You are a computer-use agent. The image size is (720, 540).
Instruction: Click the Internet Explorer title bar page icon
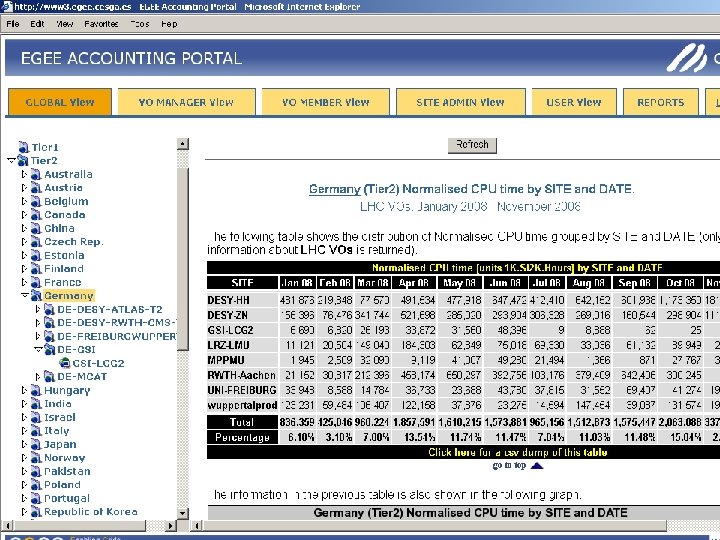click(x=6, y=6)
